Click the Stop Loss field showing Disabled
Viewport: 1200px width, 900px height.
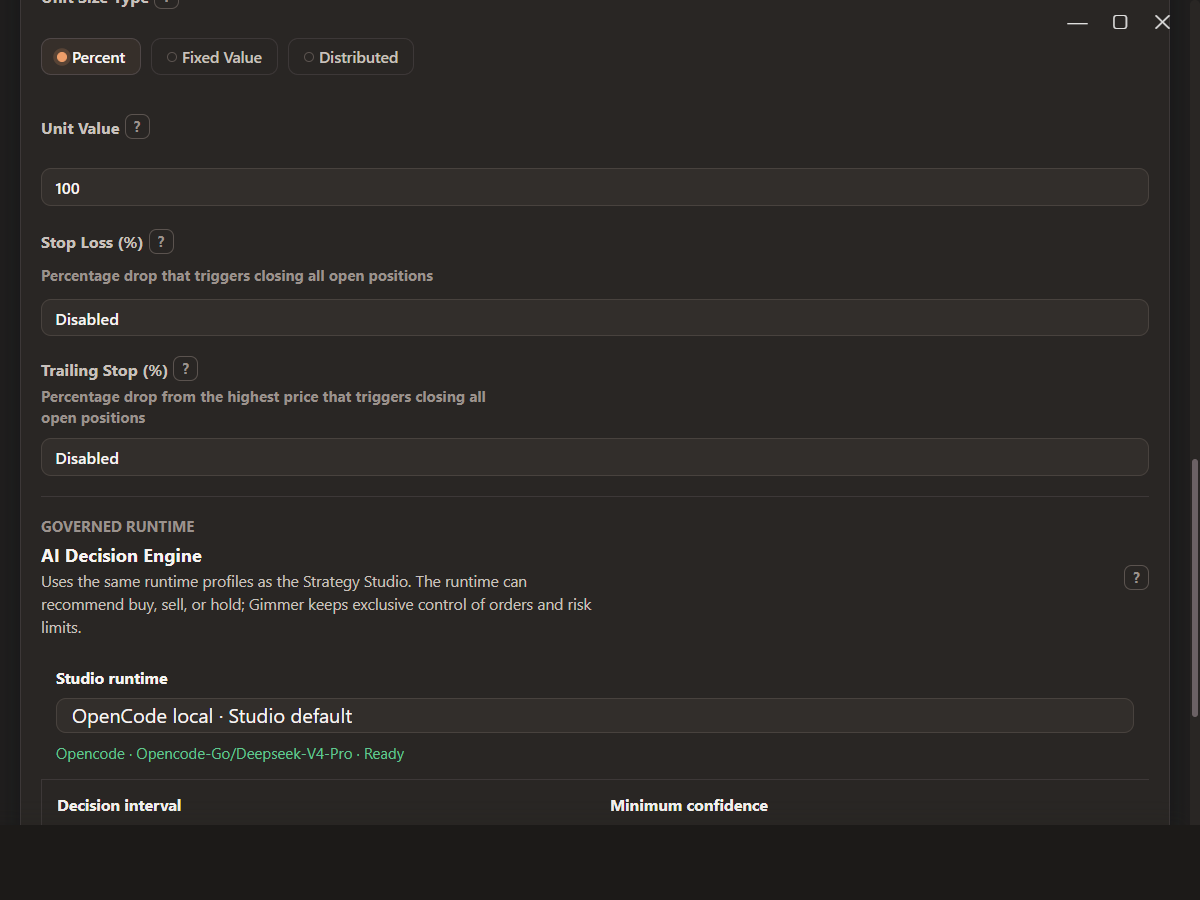pos(594,318)
